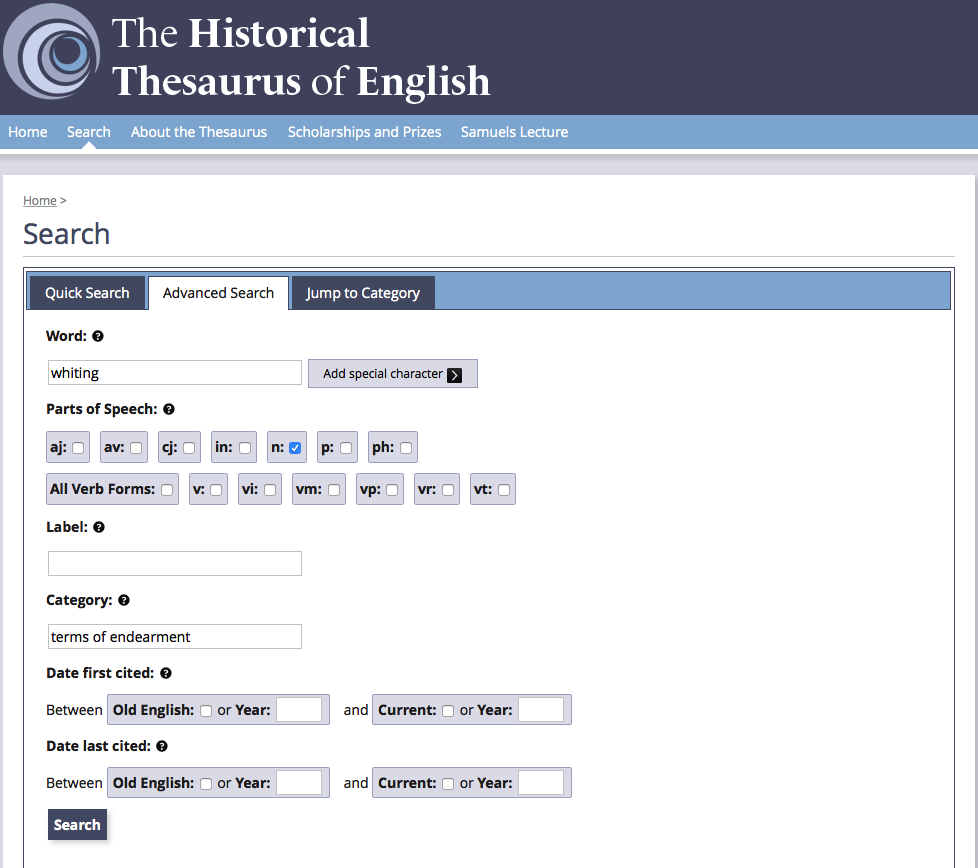Click the question mark beside Label
The image size is (978, 868).
[99, 527]
